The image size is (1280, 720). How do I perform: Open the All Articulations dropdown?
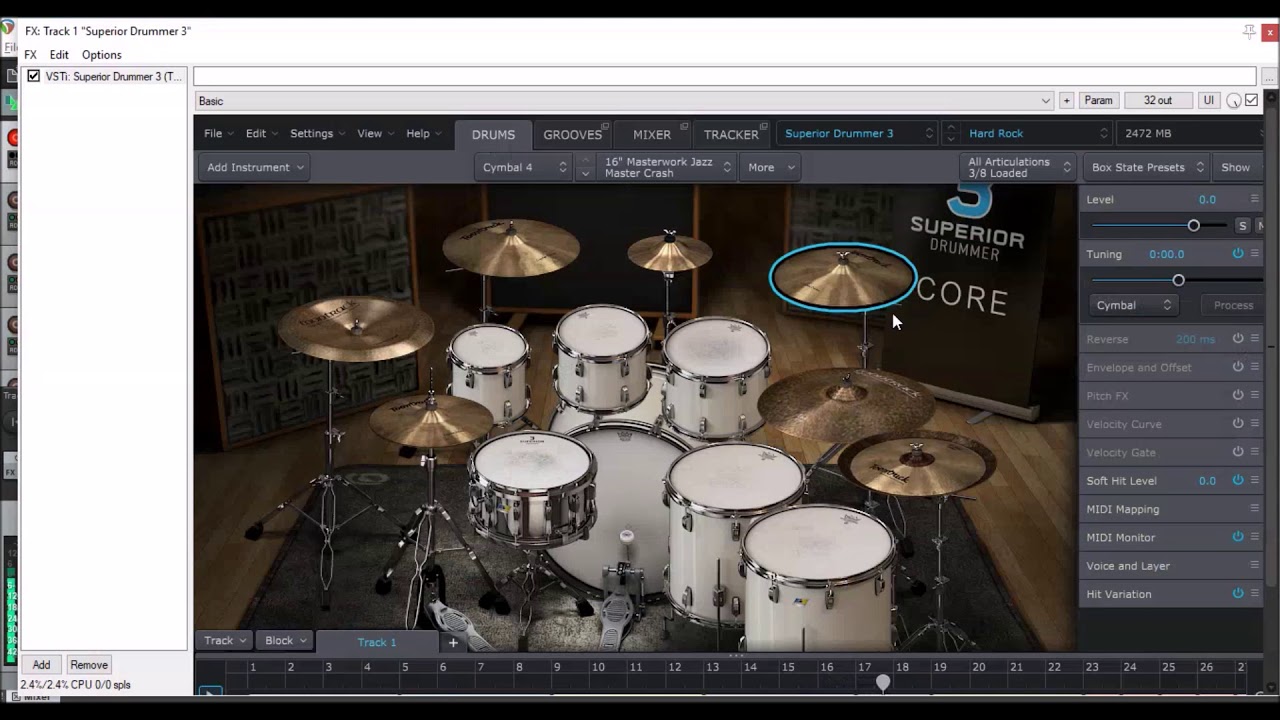[x=1018, y=167]
